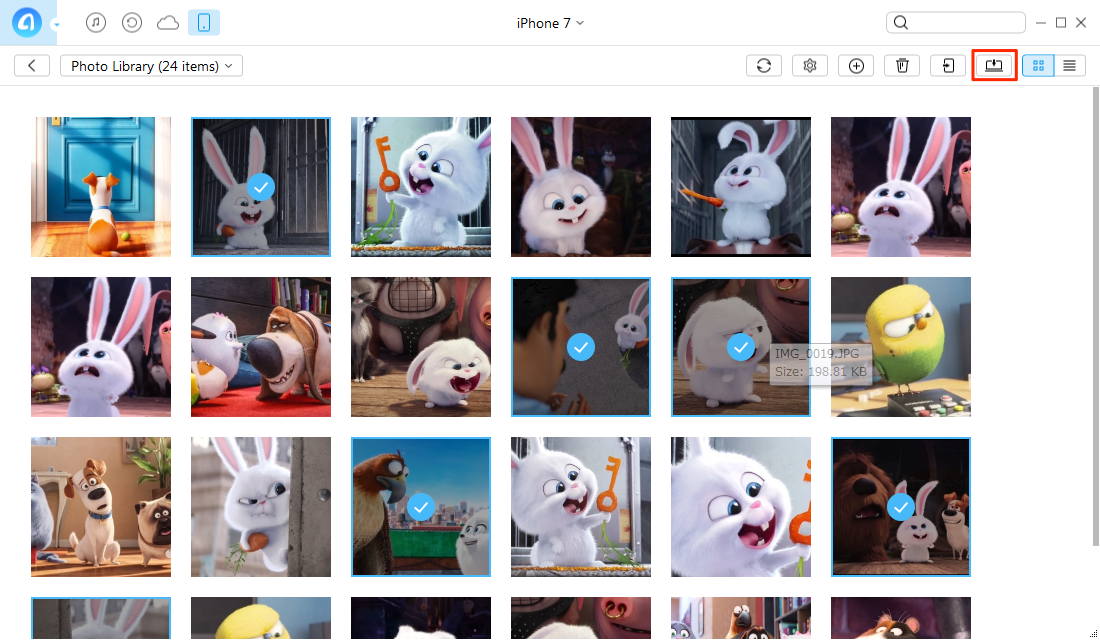Add photos with the plus icon
The width and height of the screenshot is (1100, 640).
tap(856, 66)
